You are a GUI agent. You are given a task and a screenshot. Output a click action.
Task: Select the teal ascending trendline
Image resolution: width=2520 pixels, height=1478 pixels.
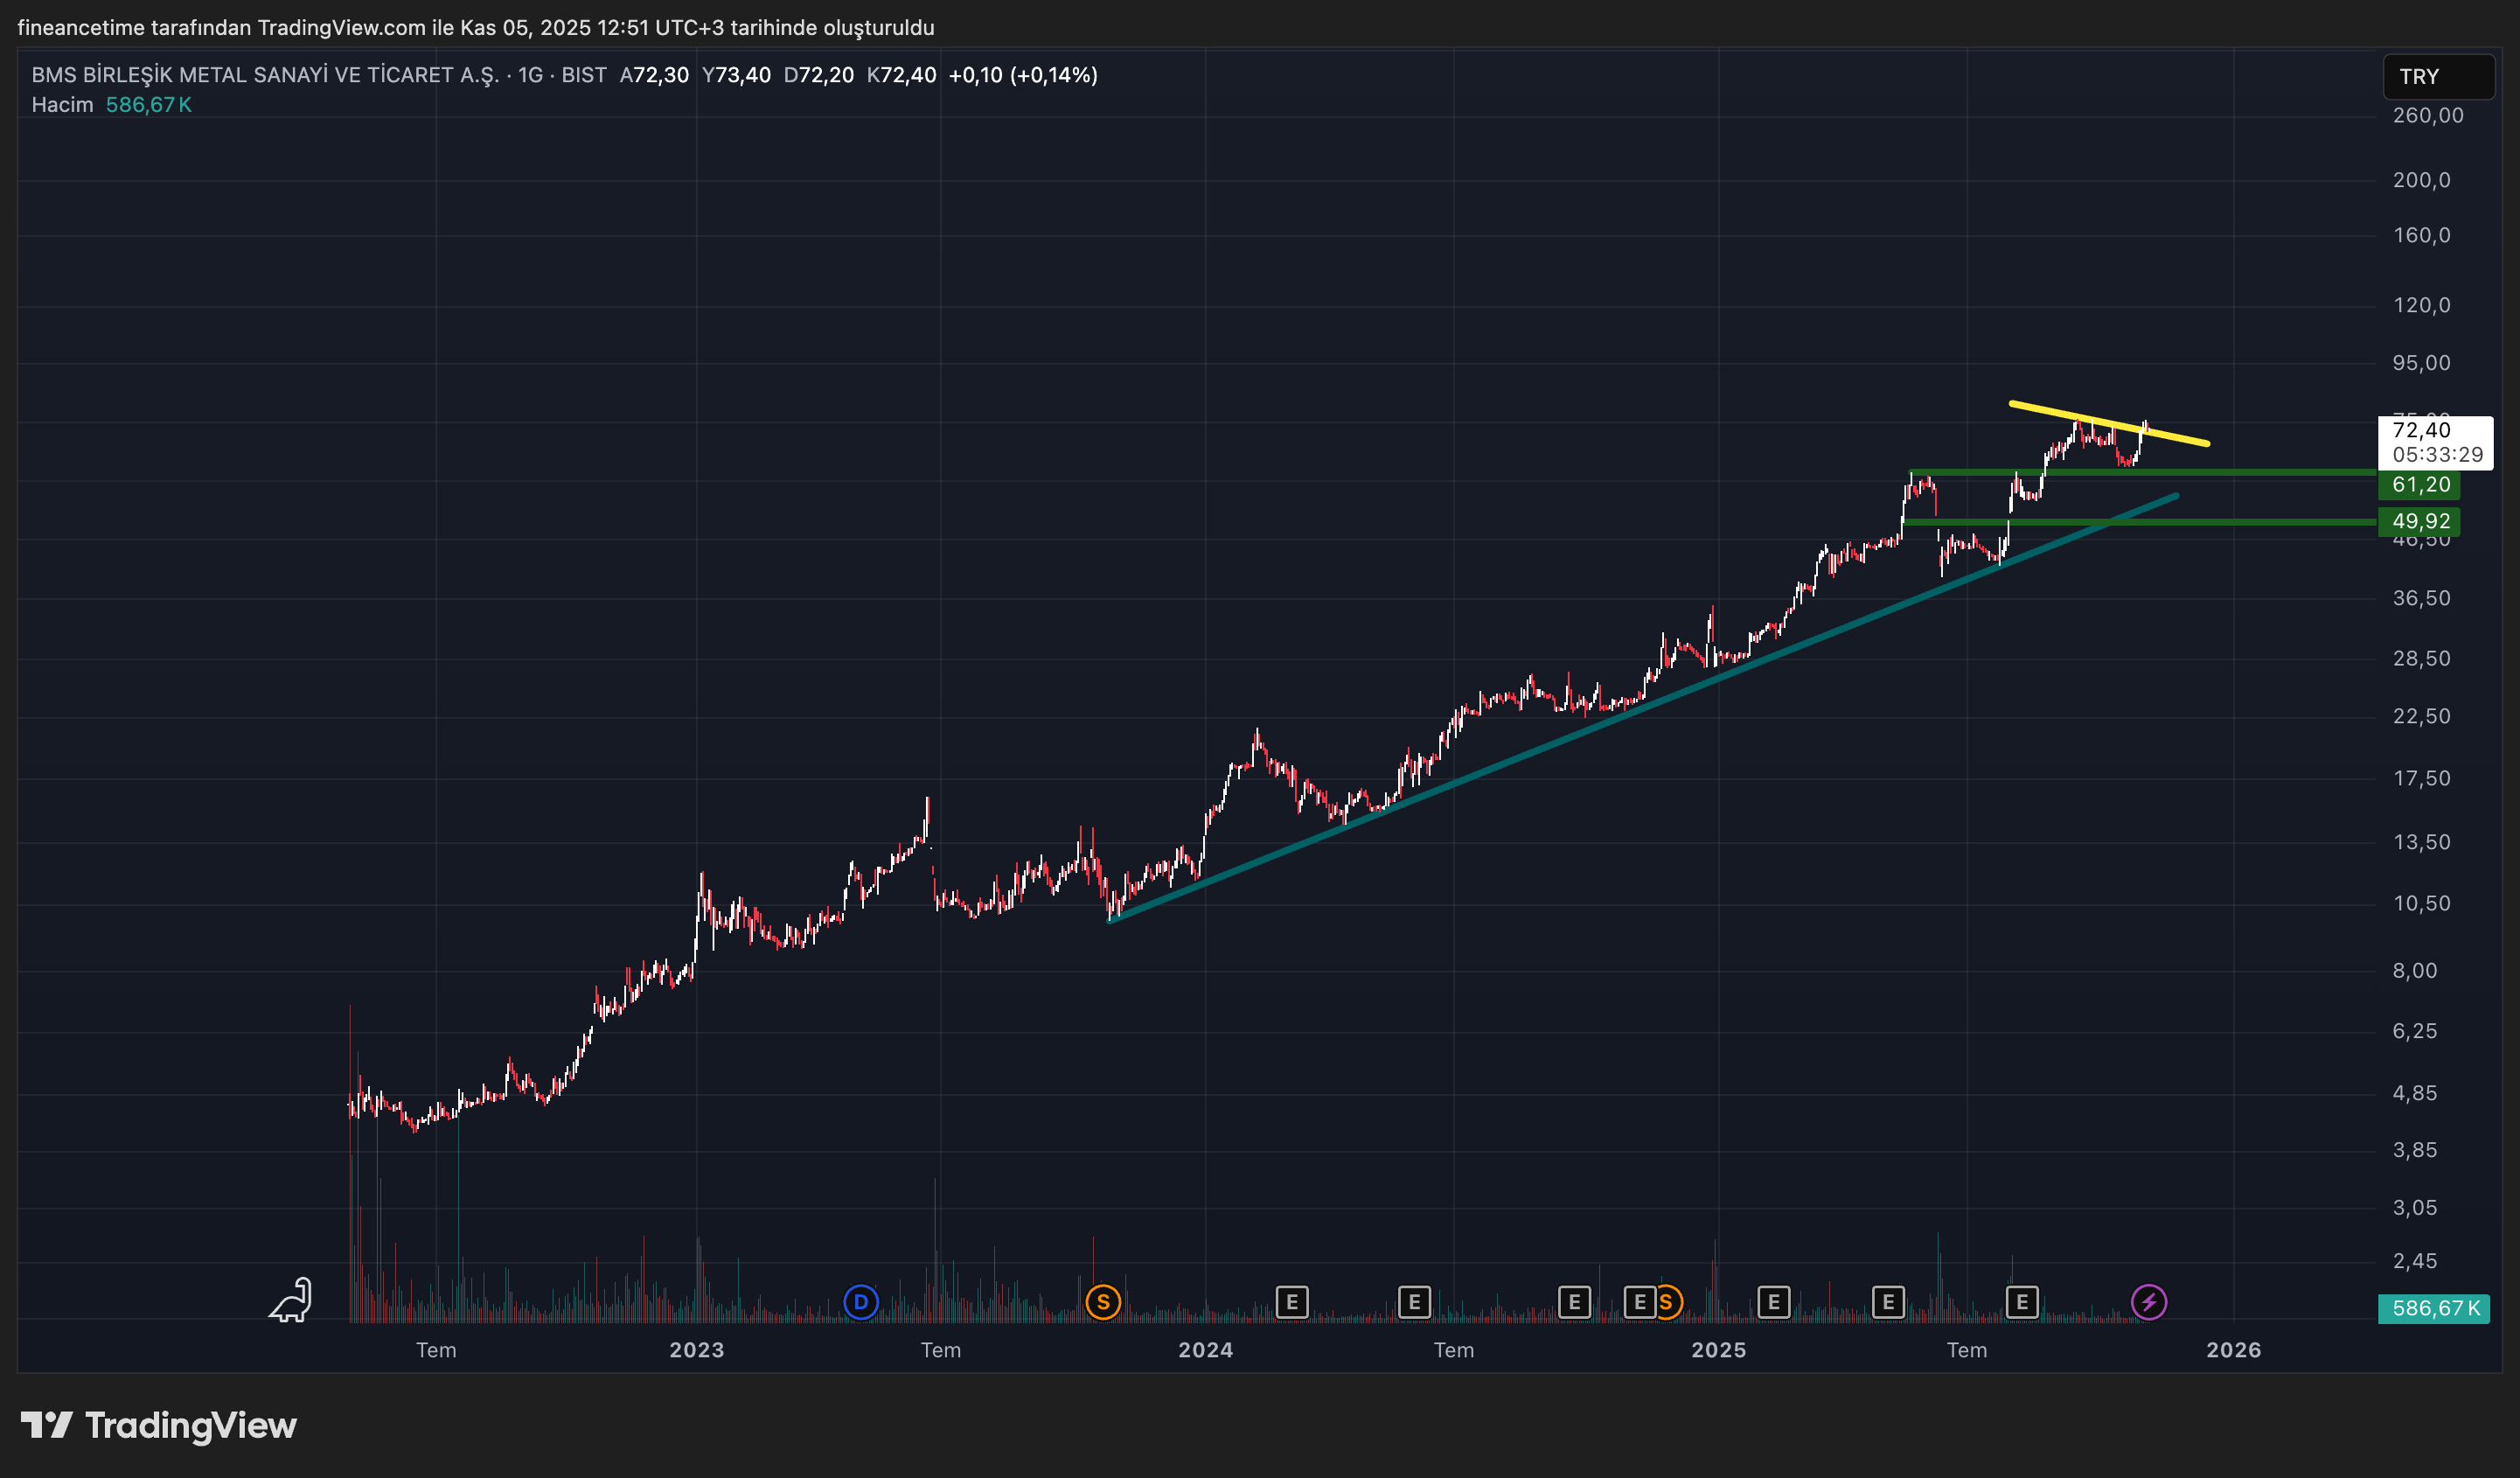1500,764
